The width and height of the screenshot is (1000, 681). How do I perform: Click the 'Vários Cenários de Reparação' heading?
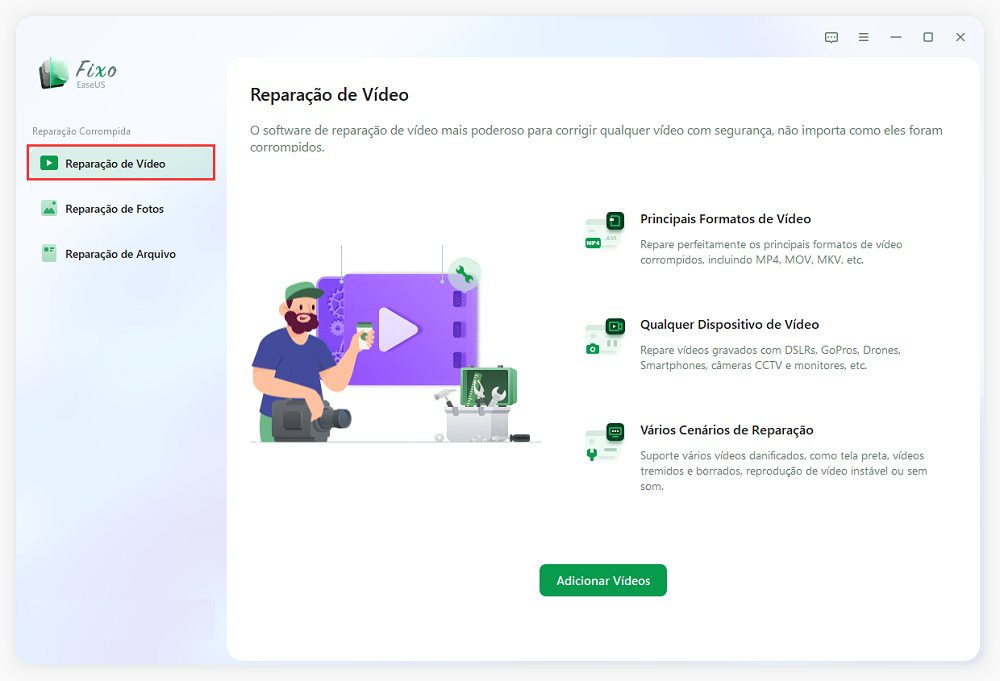pyautogui.click(x=727, y=430)
